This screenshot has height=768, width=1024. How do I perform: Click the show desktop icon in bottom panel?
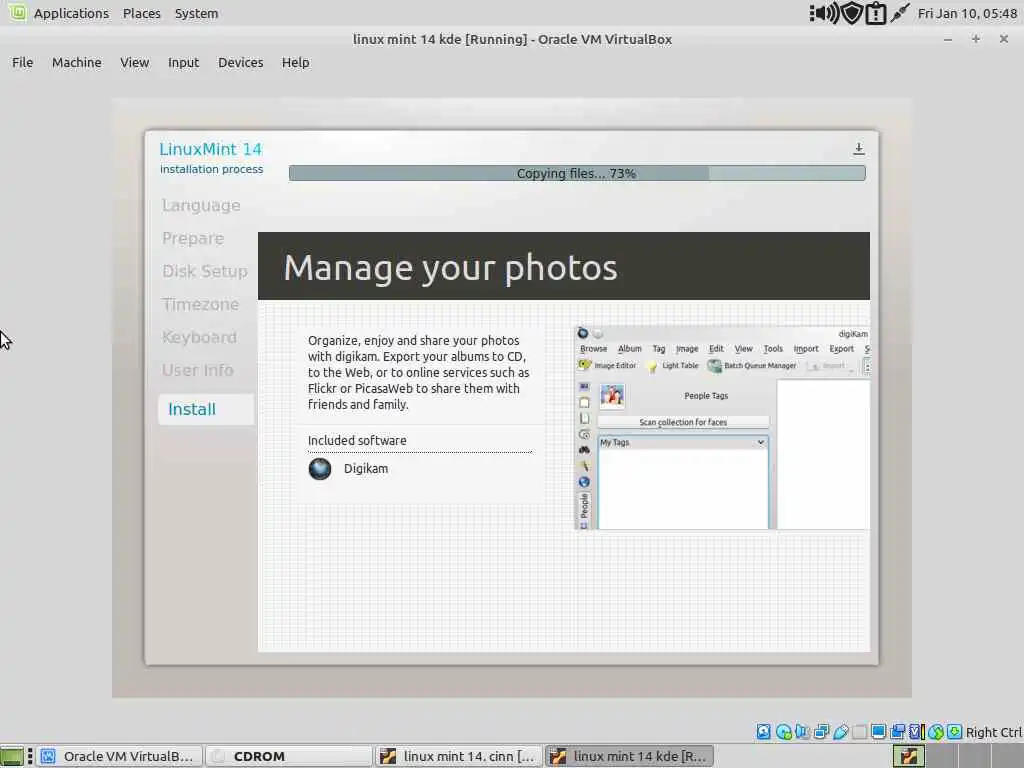tap(12, 756)
